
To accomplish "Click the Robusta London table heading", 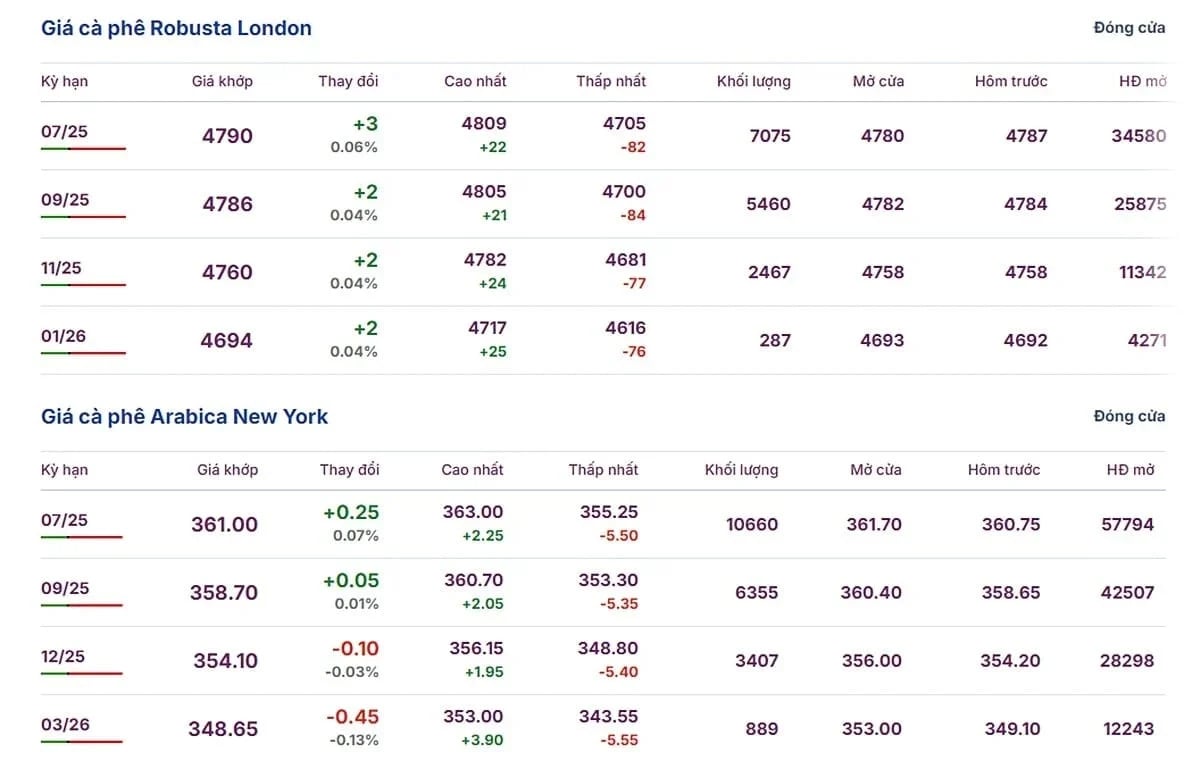I will point(176,28).
